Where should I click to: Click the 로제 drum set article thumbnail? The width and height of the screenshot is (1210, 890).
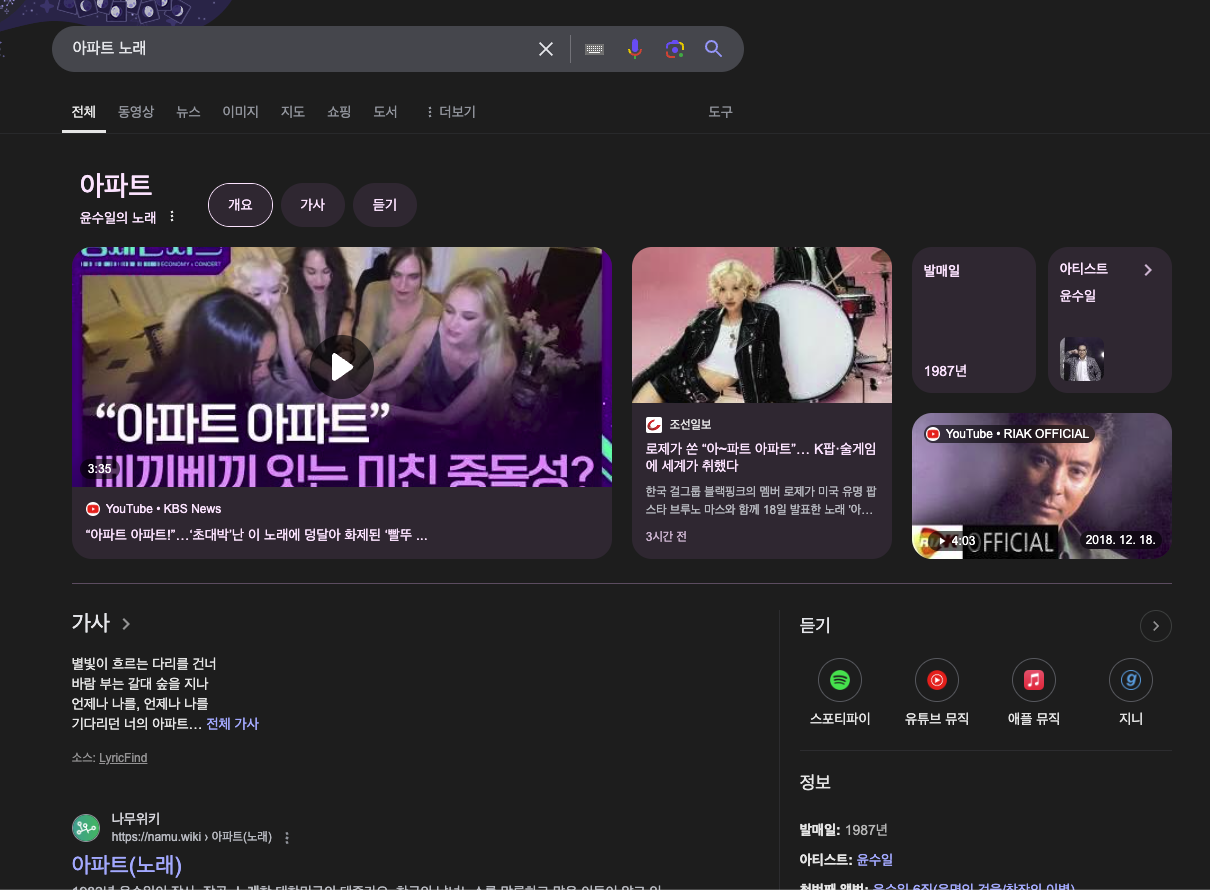point(762,325)
